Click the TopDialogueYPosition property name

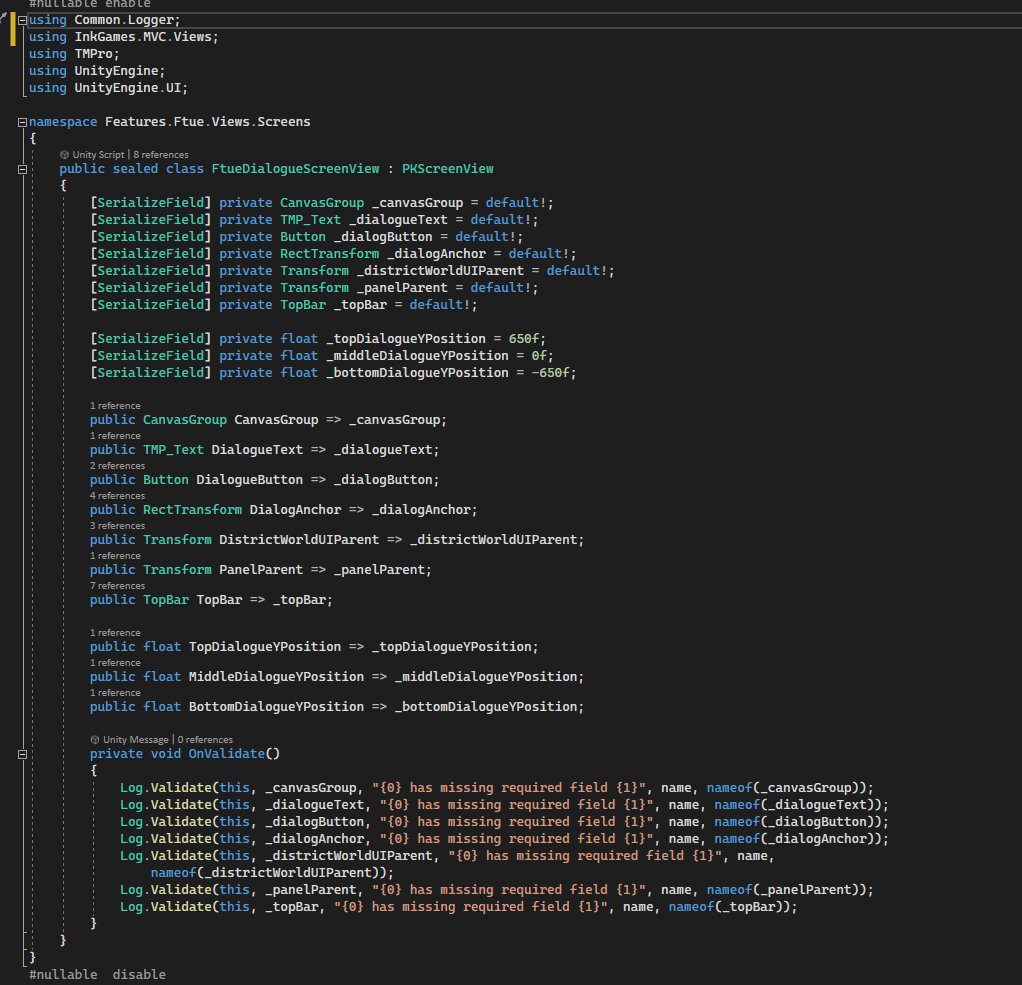click(x=265, y=647)
